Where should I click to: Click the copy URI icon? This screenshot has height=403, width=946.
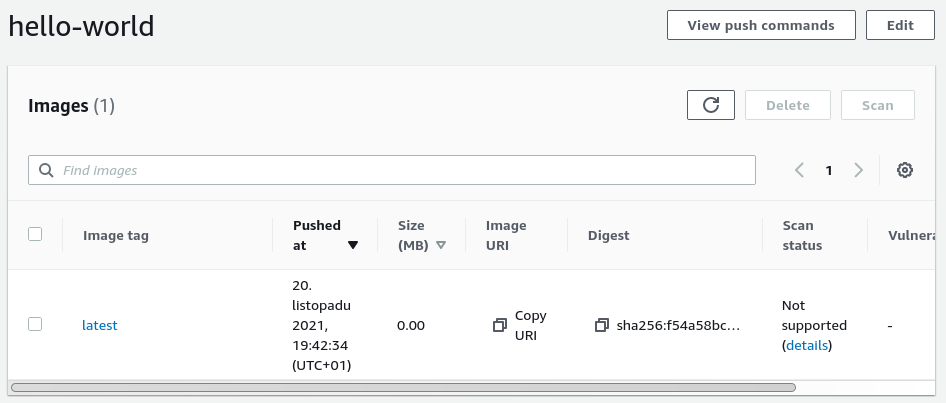tap(500, 325)
